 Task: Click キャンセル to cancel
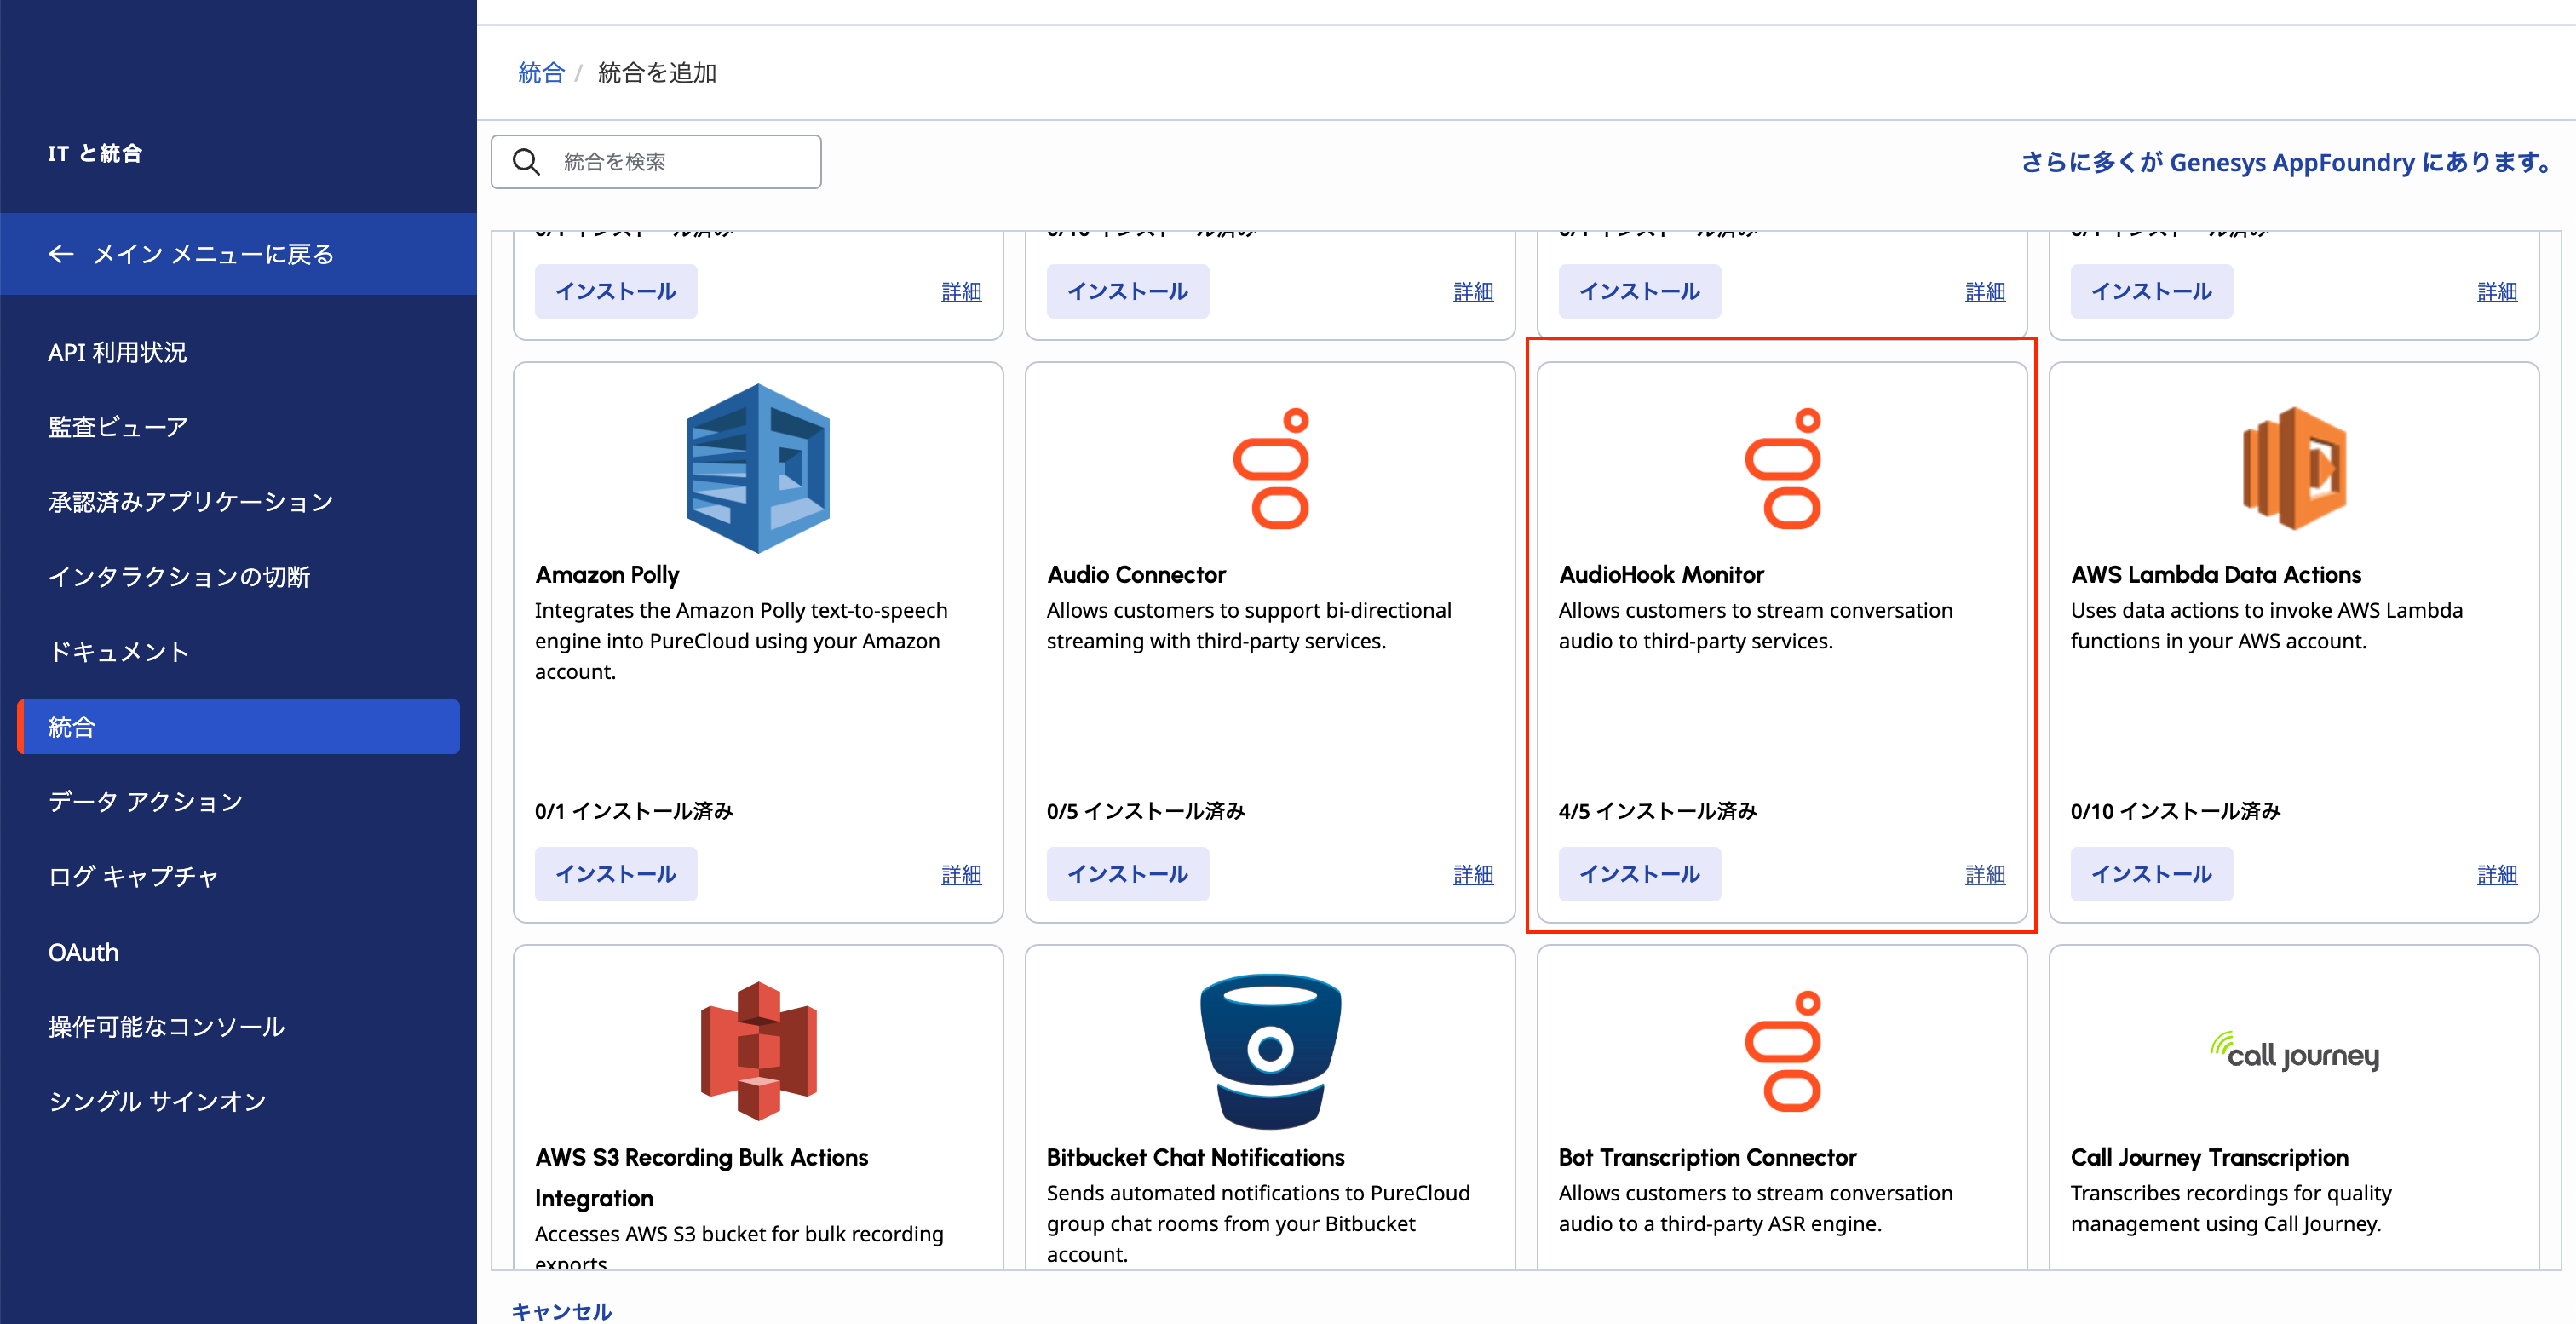pos(562,1311)
